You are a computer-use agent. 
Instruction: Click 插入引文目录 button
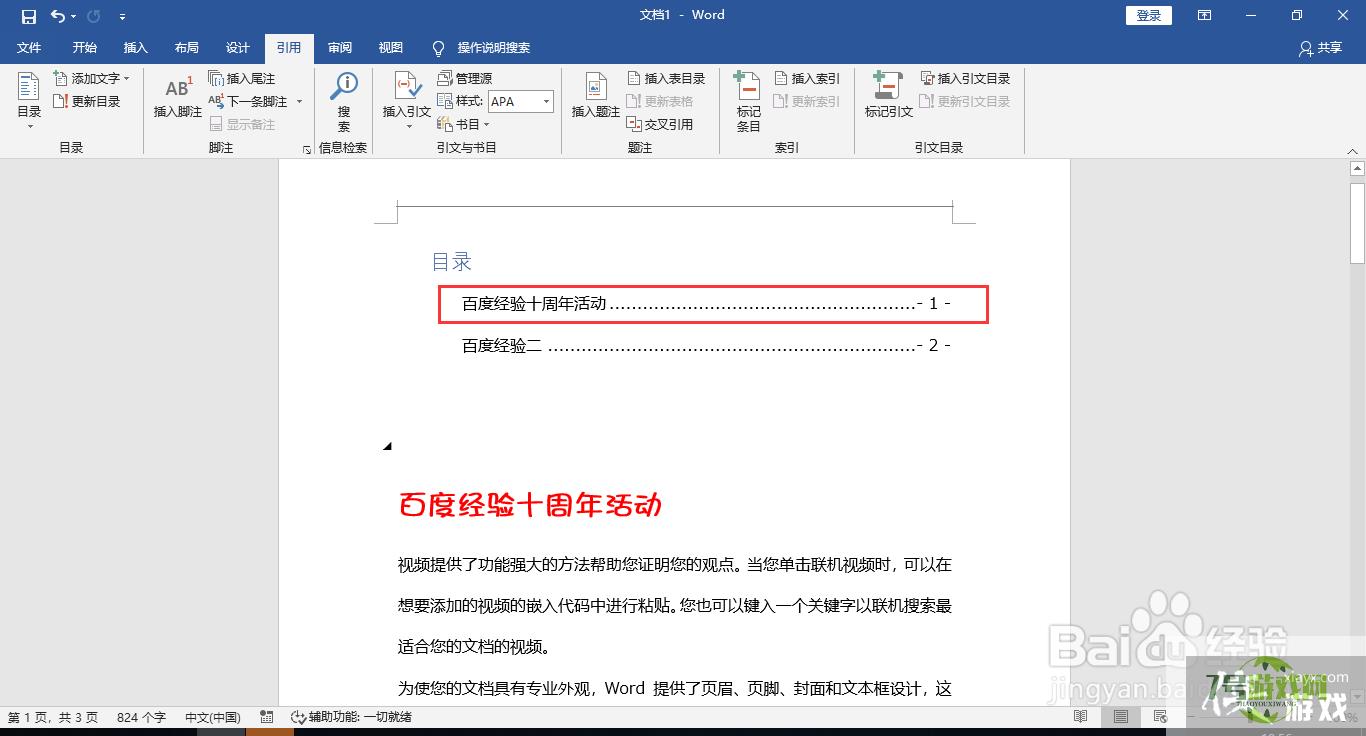pyautogui.click(x=966, y=78)
